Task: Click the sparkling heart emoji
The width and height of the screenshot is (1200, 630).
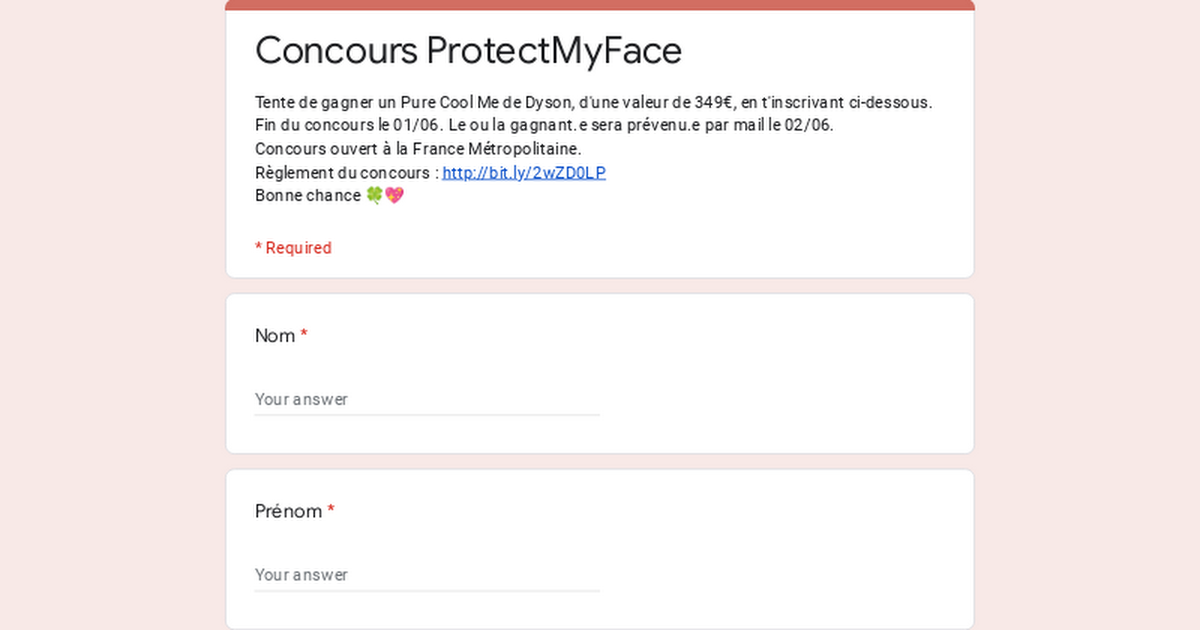Action: (x=394, y=195)
